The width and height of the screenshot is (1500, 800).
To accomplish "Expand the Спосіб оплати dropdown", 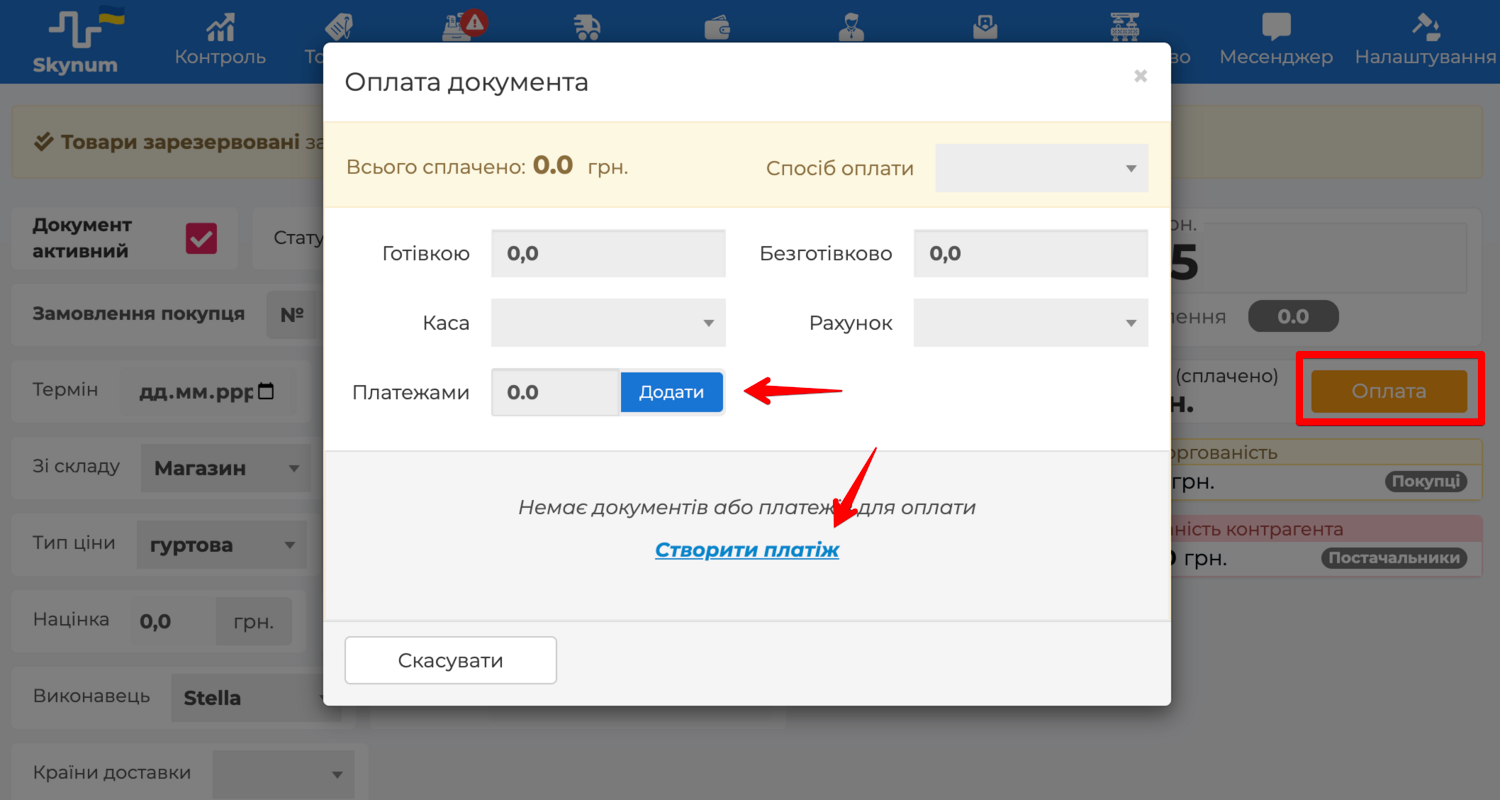I will tap(1041, 168).
